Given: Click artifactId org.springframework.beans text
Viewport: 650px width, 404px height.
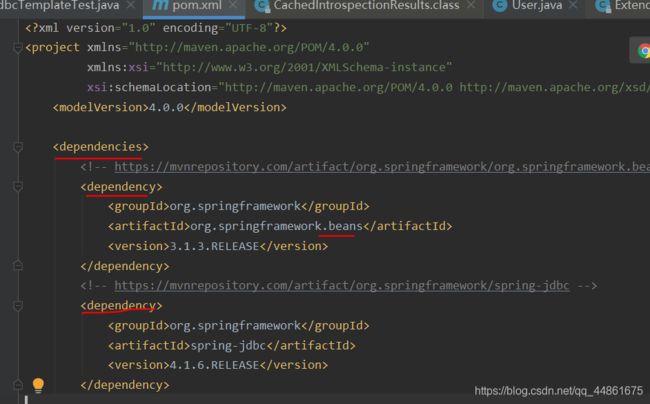Looking at the screenshot, I should [276, 226].
